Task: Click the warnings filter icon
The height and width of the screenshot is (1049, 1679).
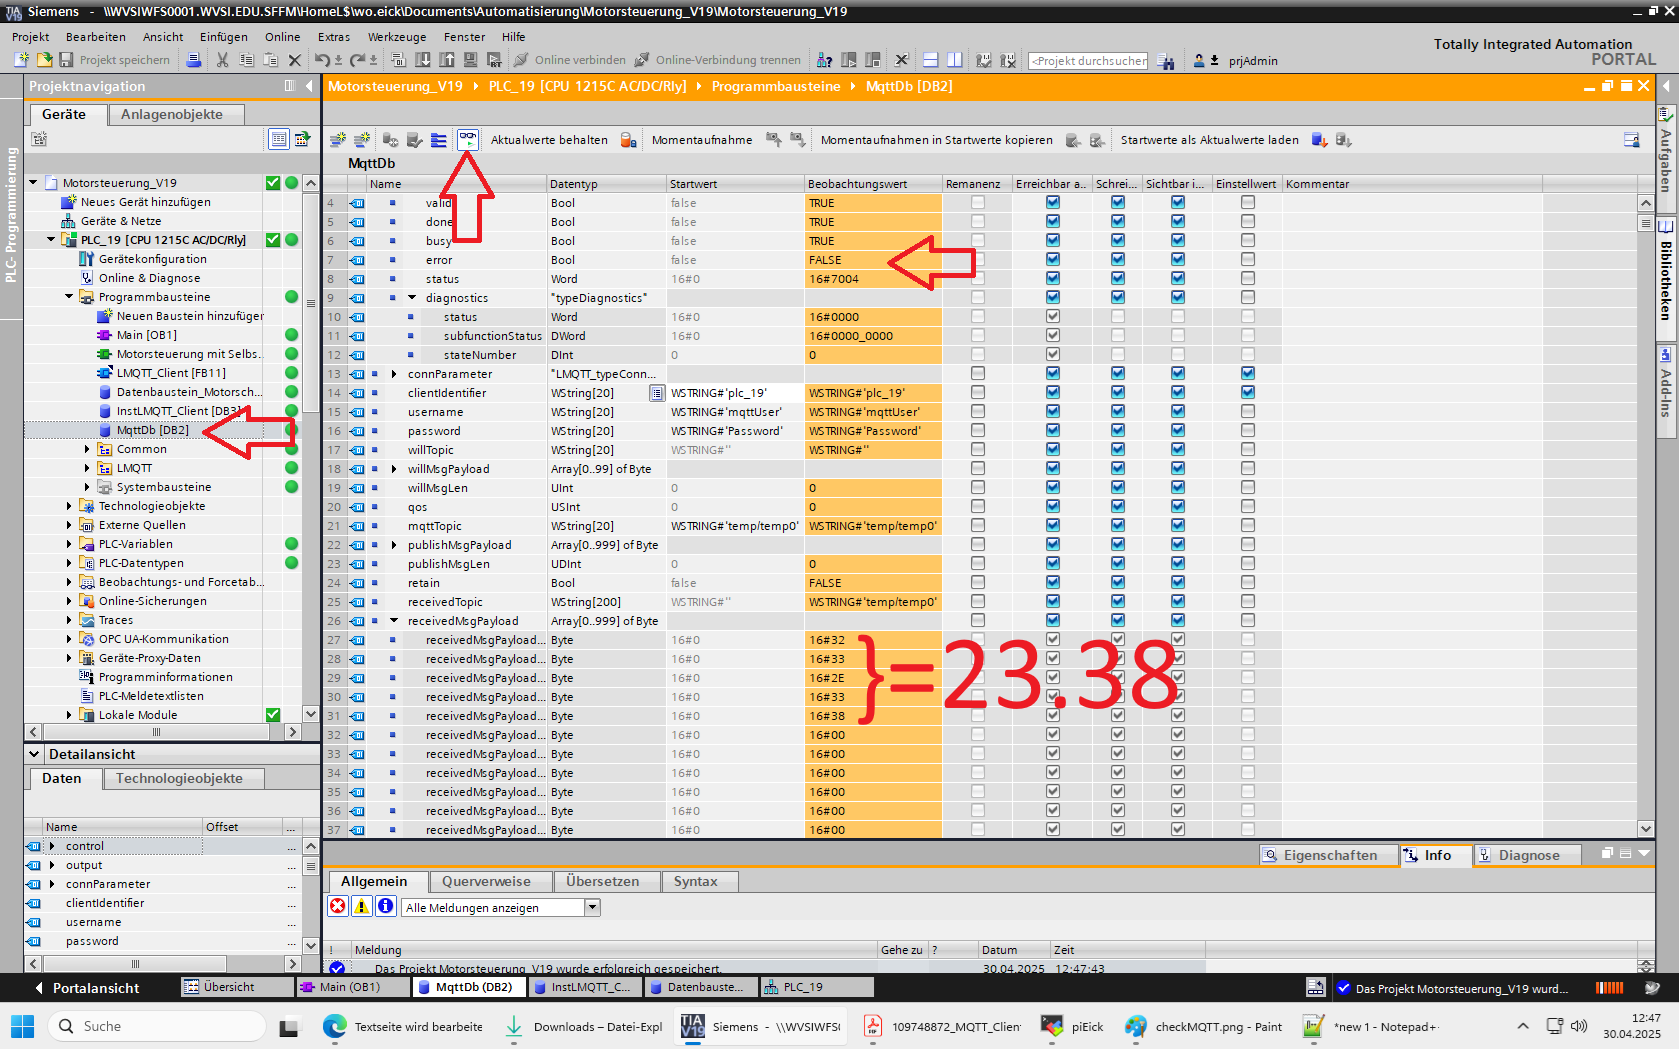Action: point(362,906)
